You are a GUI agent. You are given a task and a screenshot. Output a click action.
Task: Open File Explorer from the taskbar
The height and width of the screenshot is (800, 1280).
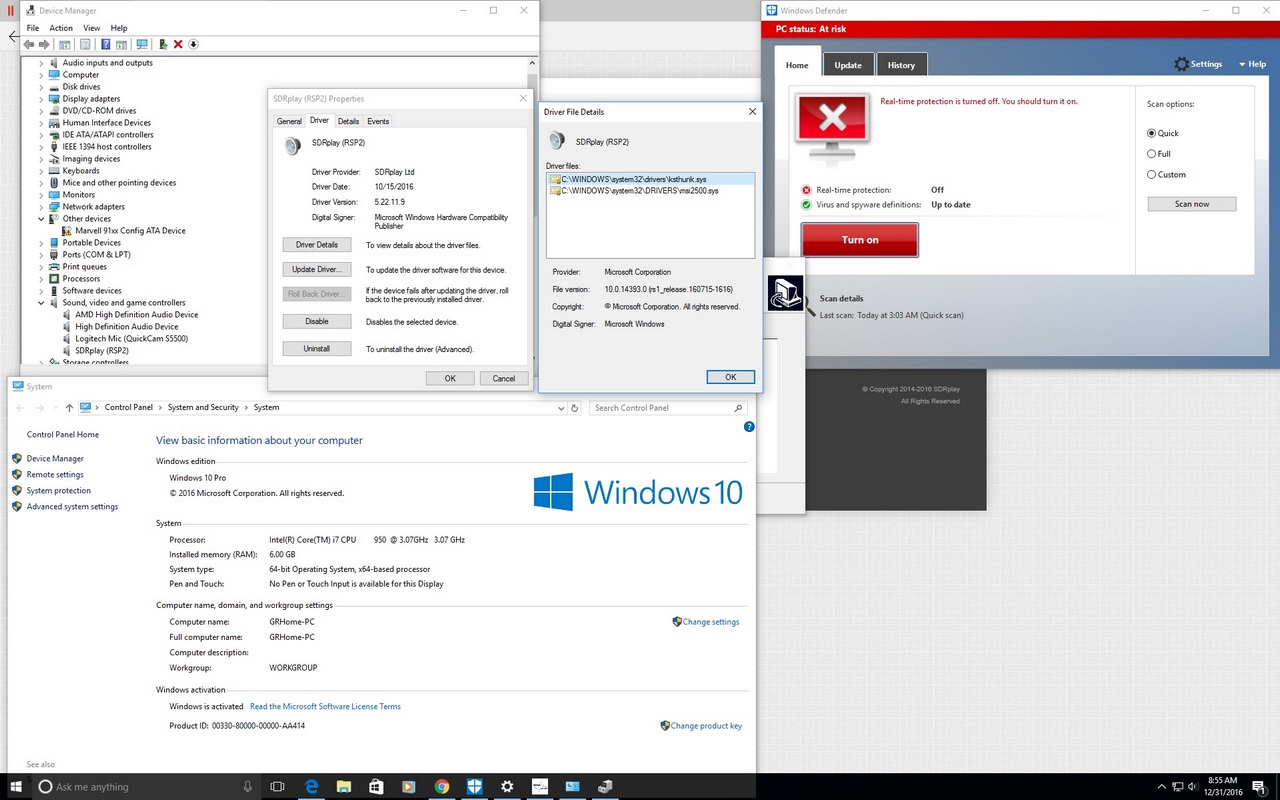point(344,787)
